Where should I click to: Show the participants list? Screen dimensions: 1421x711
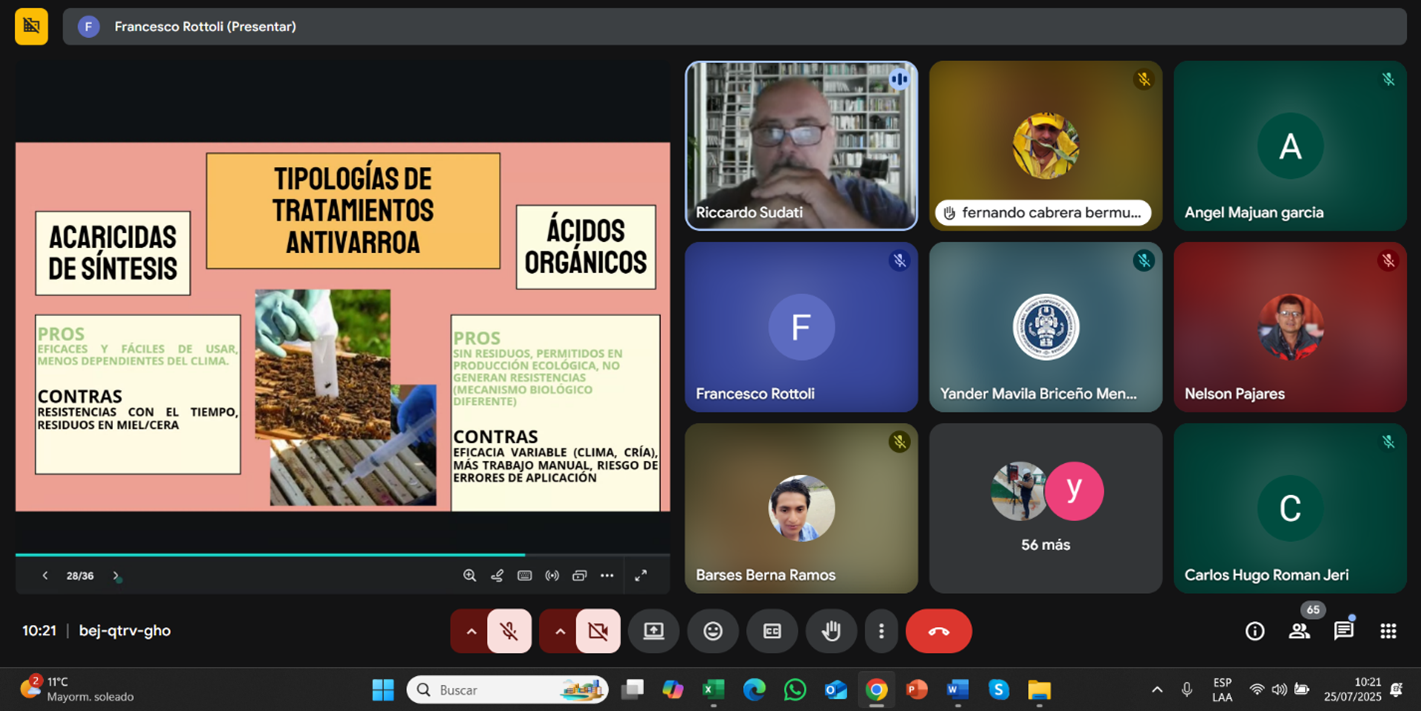[x=1299, y=631]
